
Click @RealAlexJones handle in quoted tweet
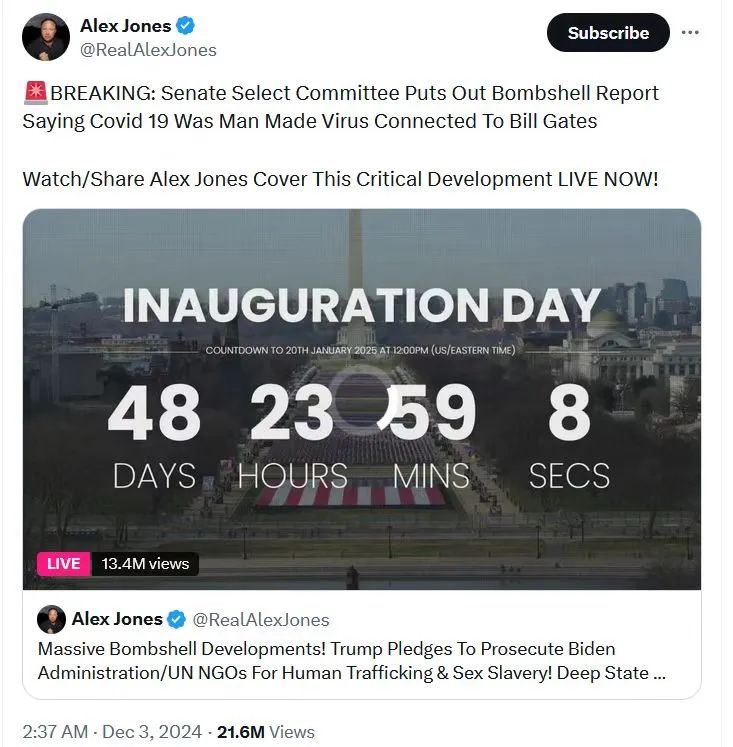(260, 620)
